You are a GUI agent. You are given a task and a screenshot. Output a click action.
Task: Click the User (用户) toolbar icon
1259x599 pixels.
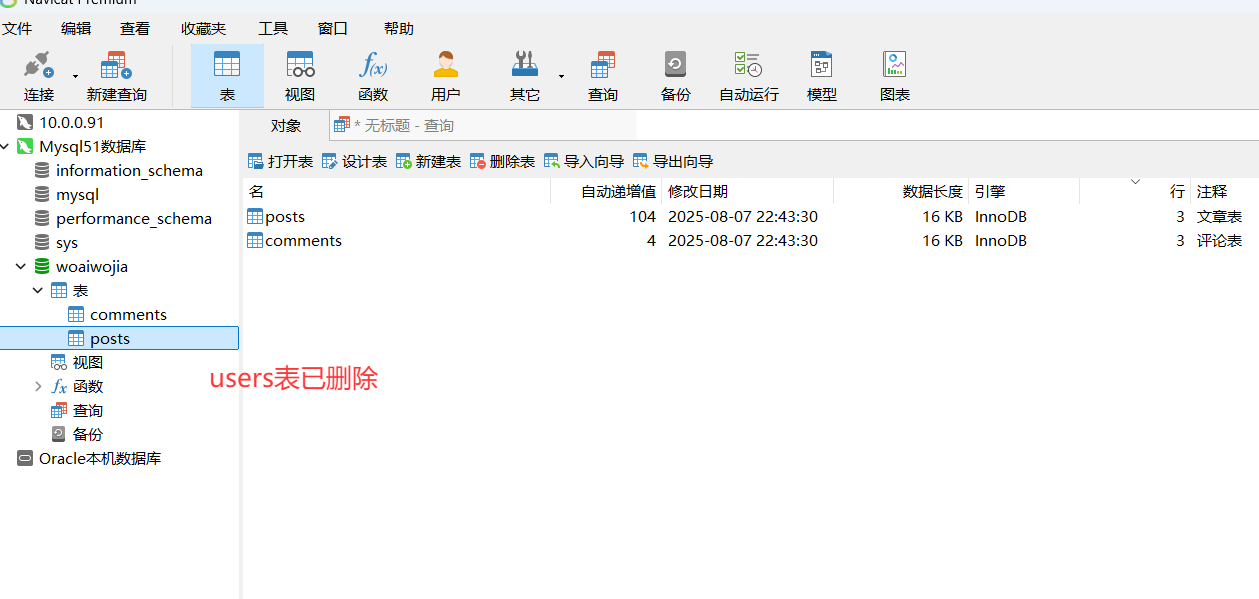445,77
